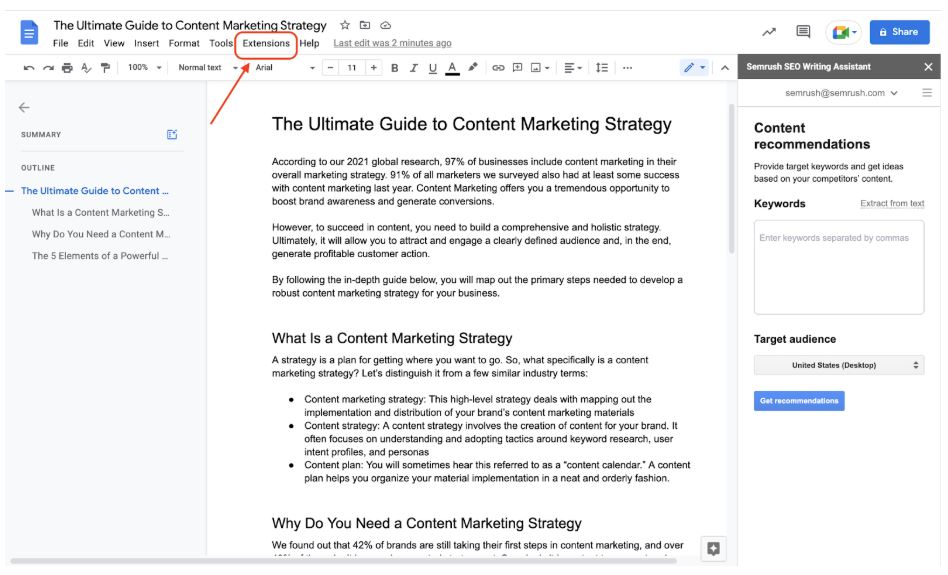Check the cloud save status icon

click(386, 25)
